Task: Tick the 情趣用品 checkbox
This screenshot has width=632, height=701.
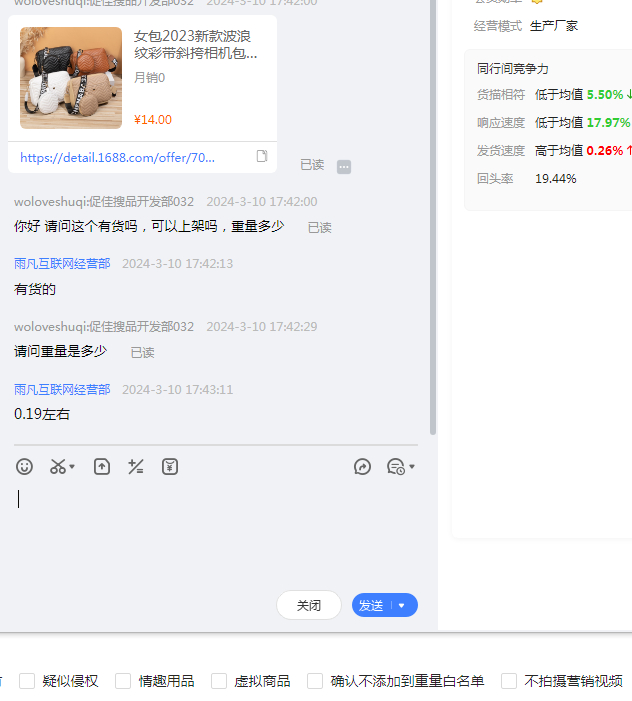Action: (123, 681)
